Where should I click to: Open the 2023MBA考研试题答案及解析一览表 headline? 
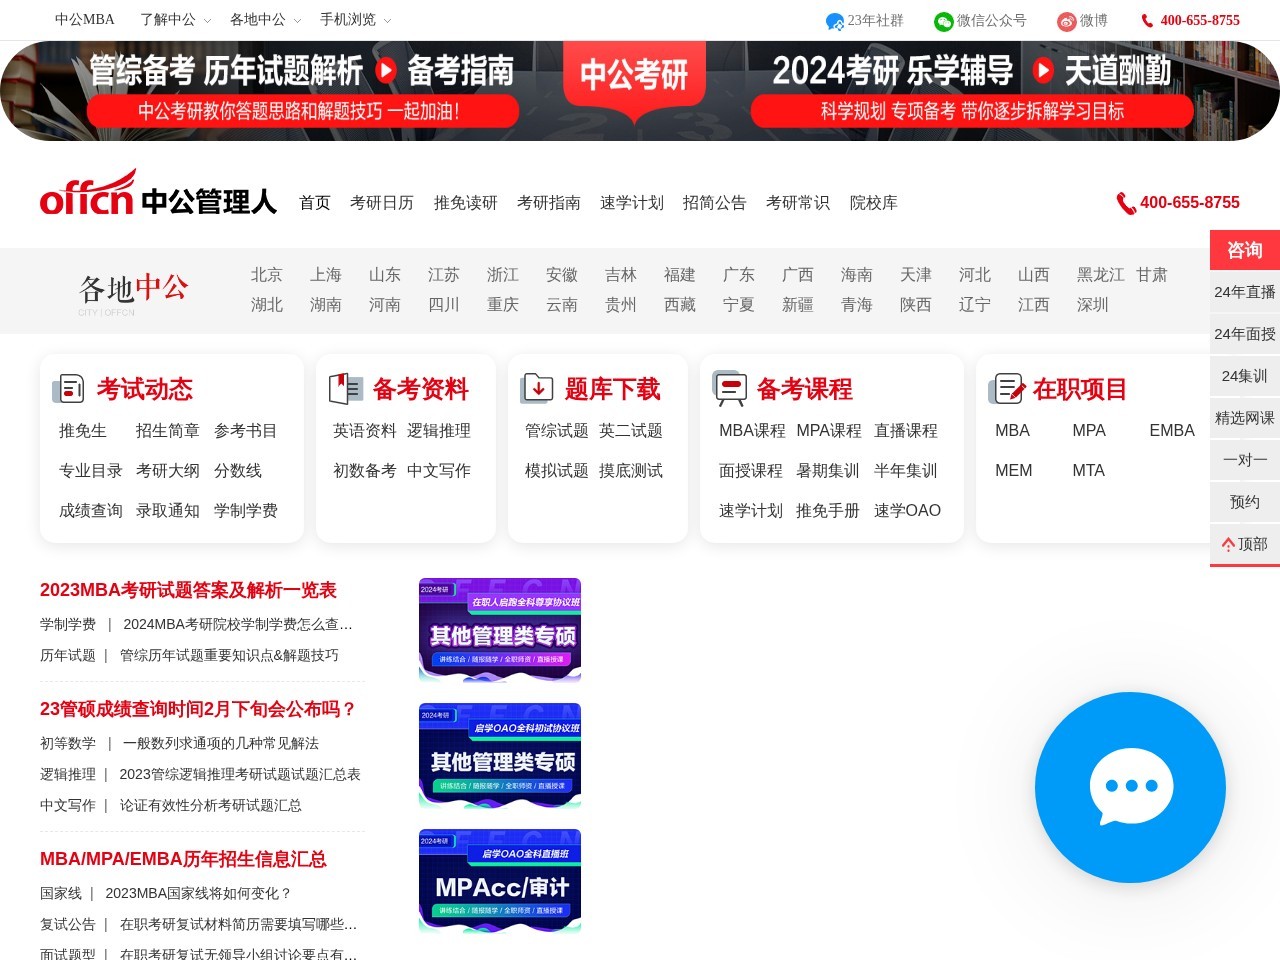coord(188,590)
